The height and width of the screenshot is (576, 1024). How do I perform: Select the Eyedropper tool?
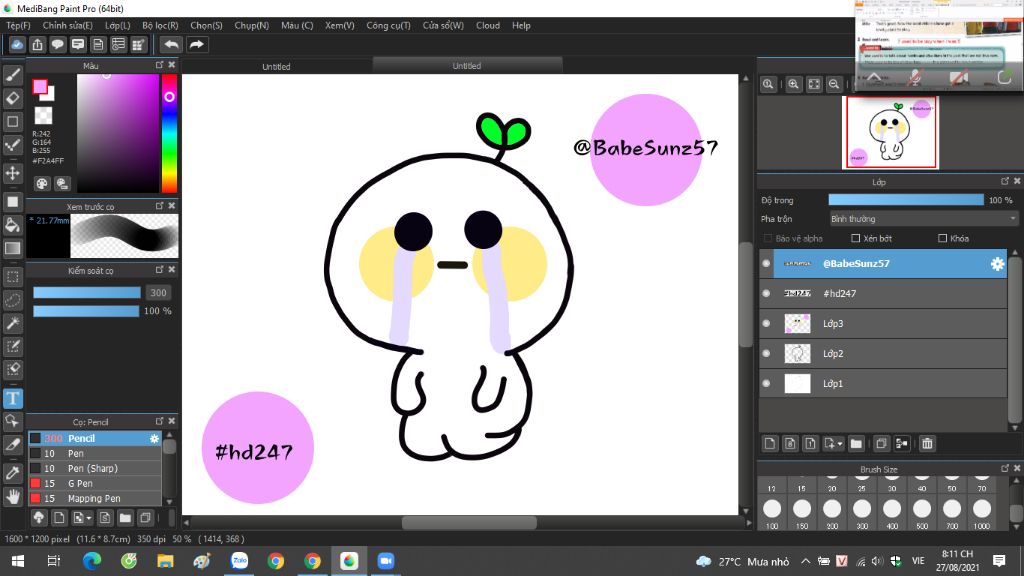coord(13,472)
